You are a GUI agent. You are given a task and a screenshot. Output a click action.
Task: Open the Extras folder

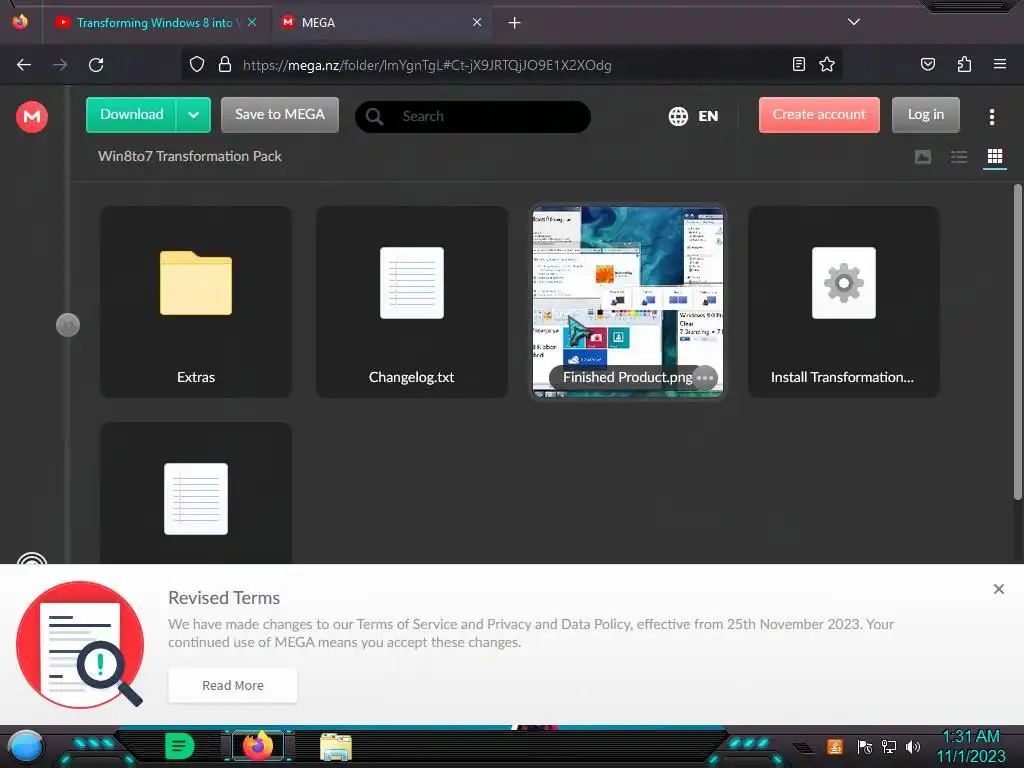coord(196,302)
